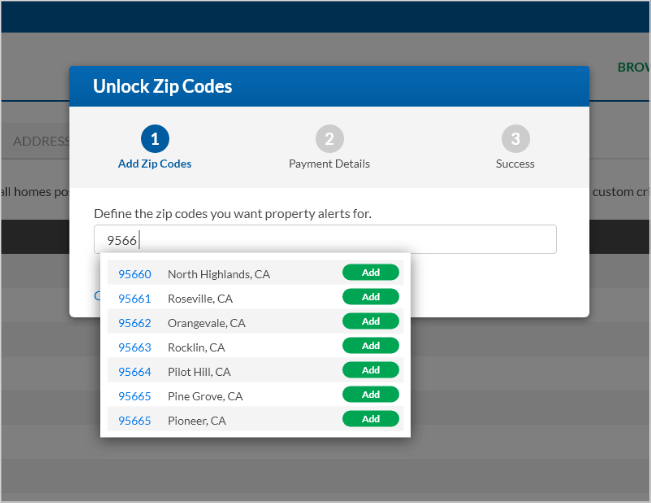Select the Success step label
The height and width of the screenshot is (503, 651).
(x=515, y=164)
